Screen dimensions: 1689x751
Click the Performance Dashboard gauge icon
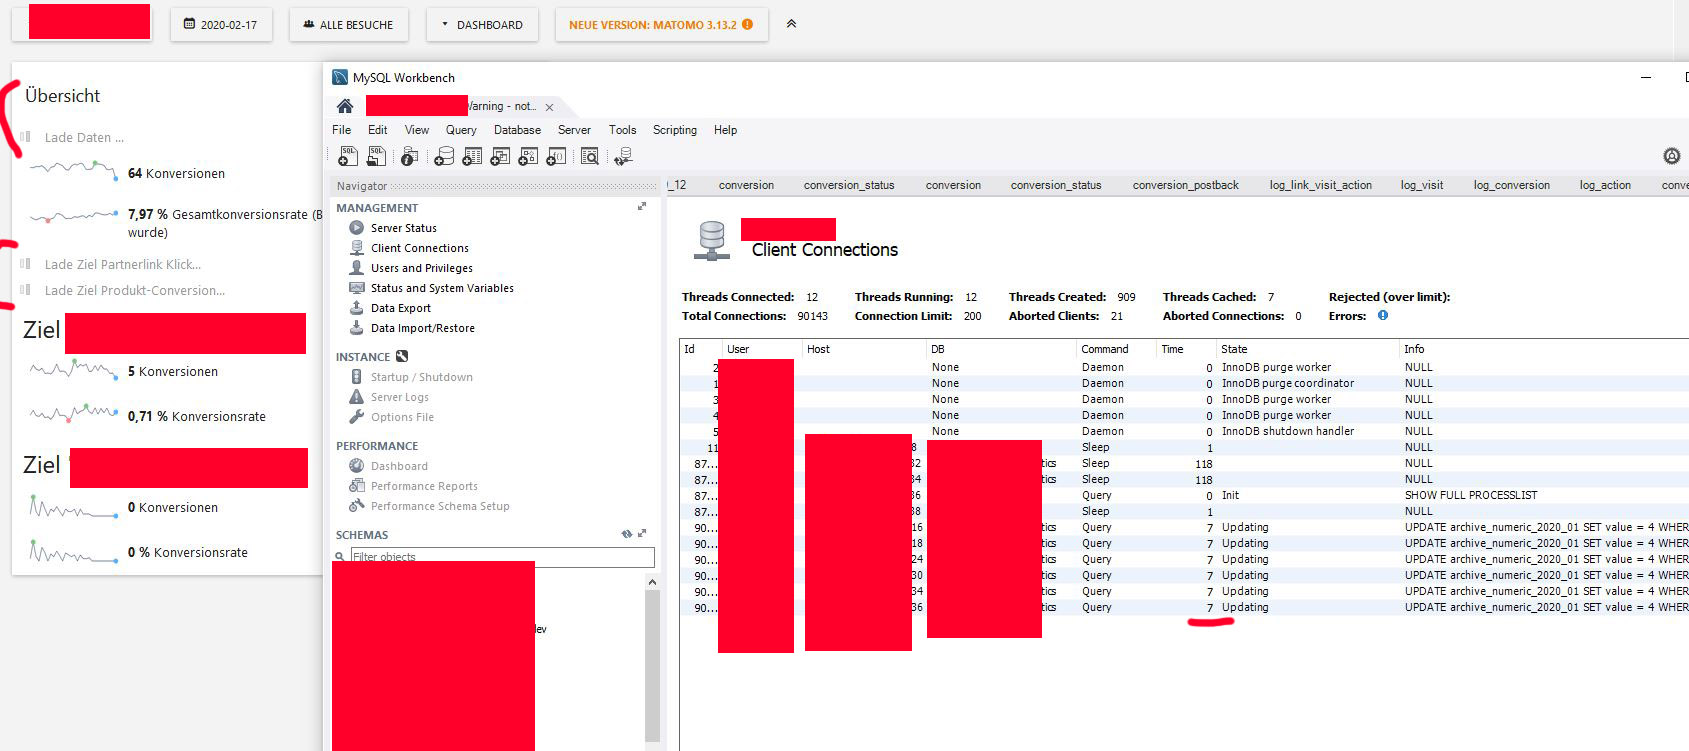point(356,466)
